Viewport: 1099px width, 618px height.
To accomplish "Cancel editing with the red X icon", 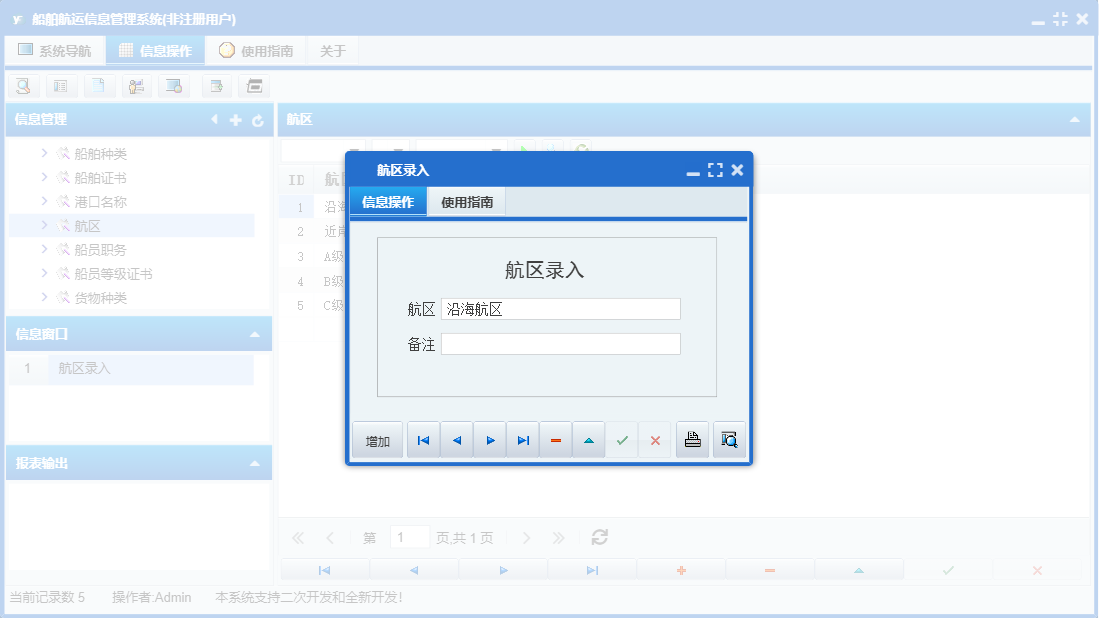I will 655,439.
